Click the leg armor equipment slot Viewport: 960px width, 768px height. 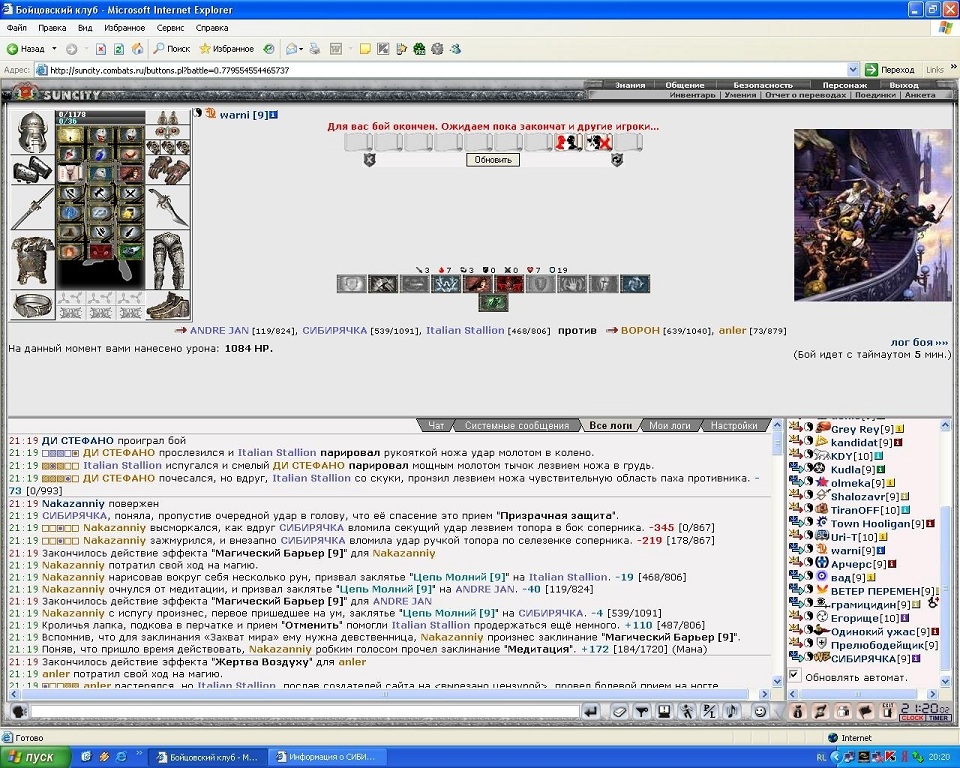pos(168,260)
